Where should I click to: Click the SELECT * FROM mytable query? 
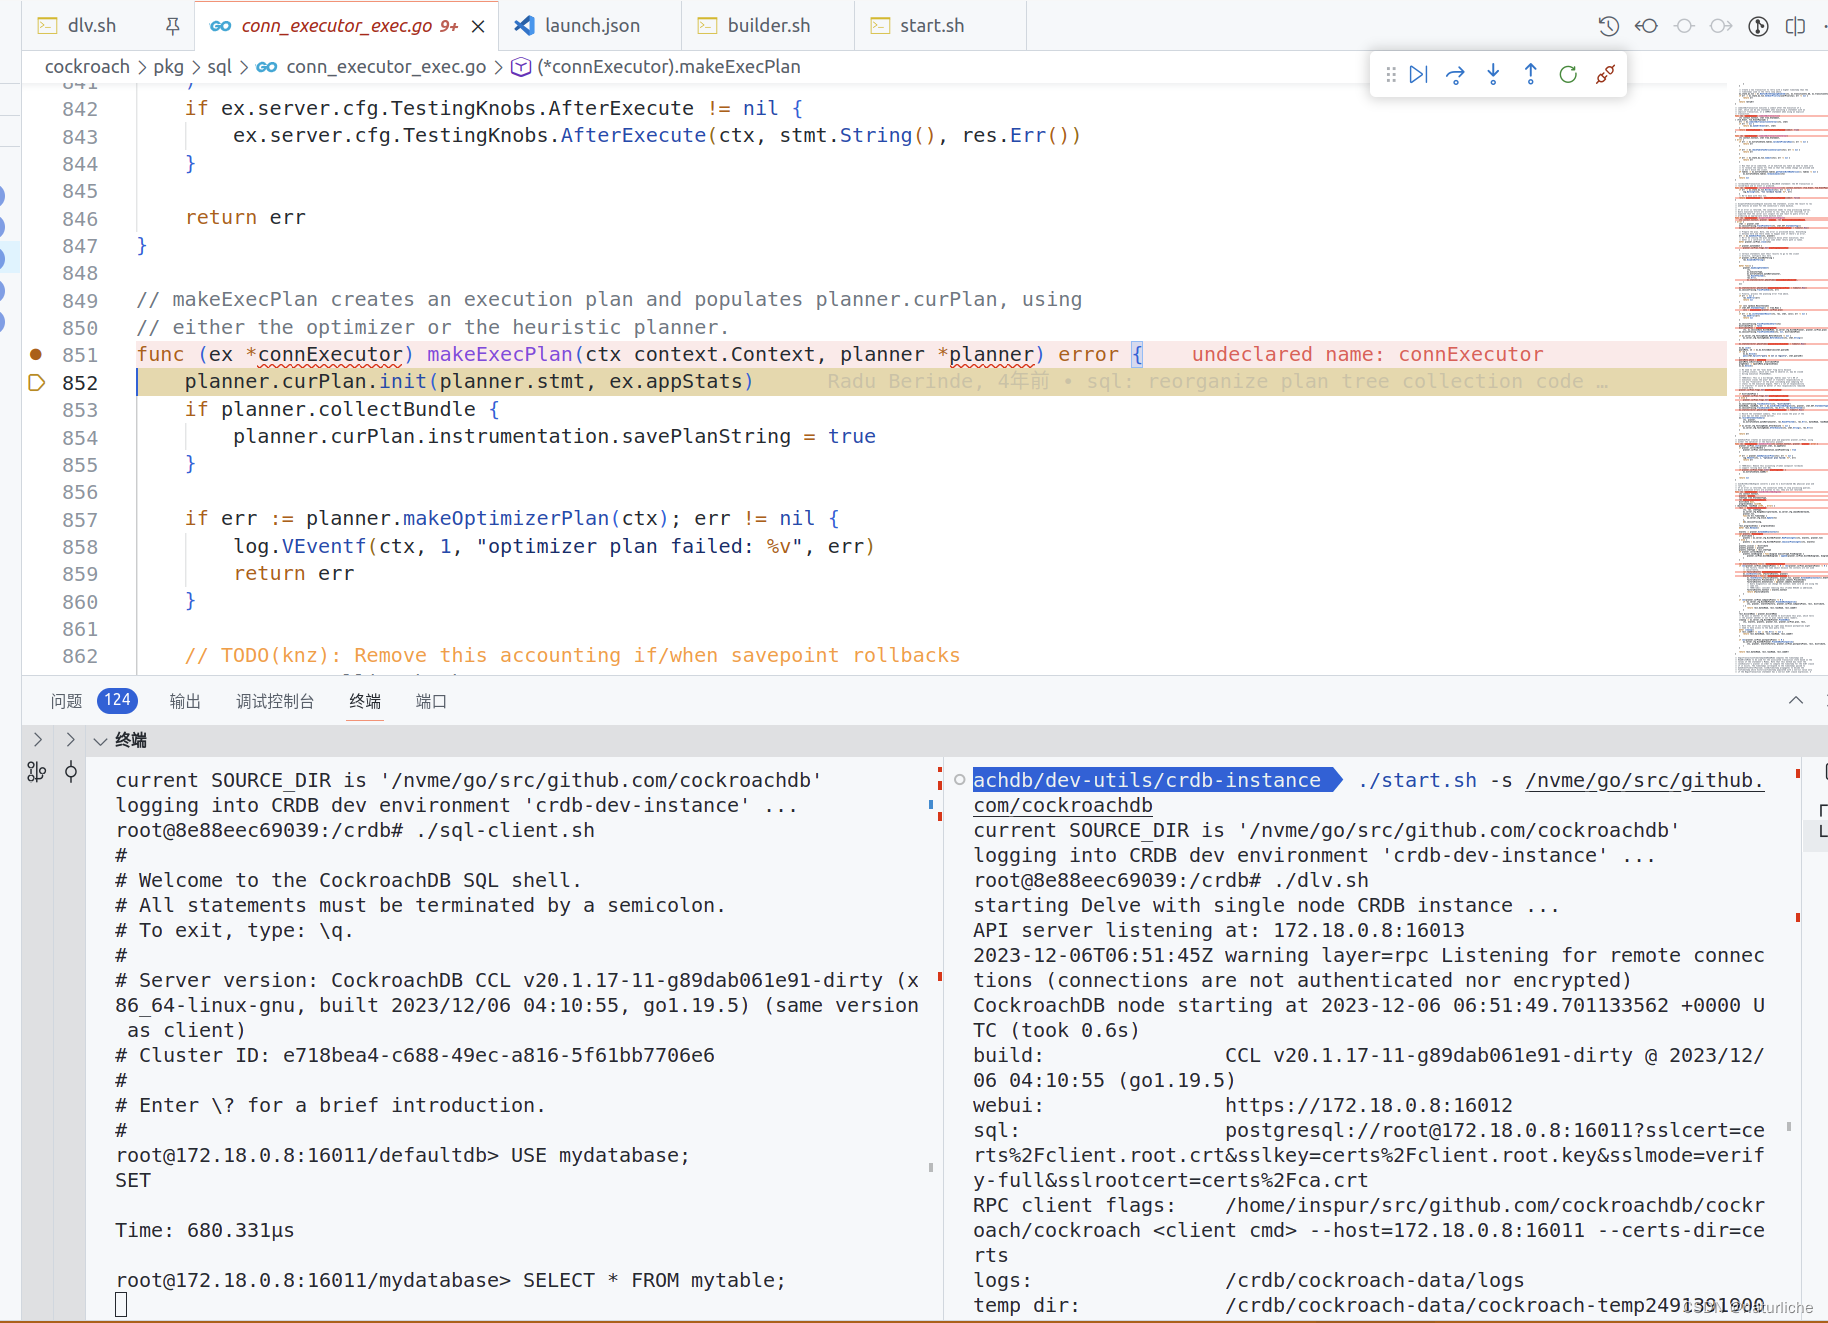click(654, 1280)
